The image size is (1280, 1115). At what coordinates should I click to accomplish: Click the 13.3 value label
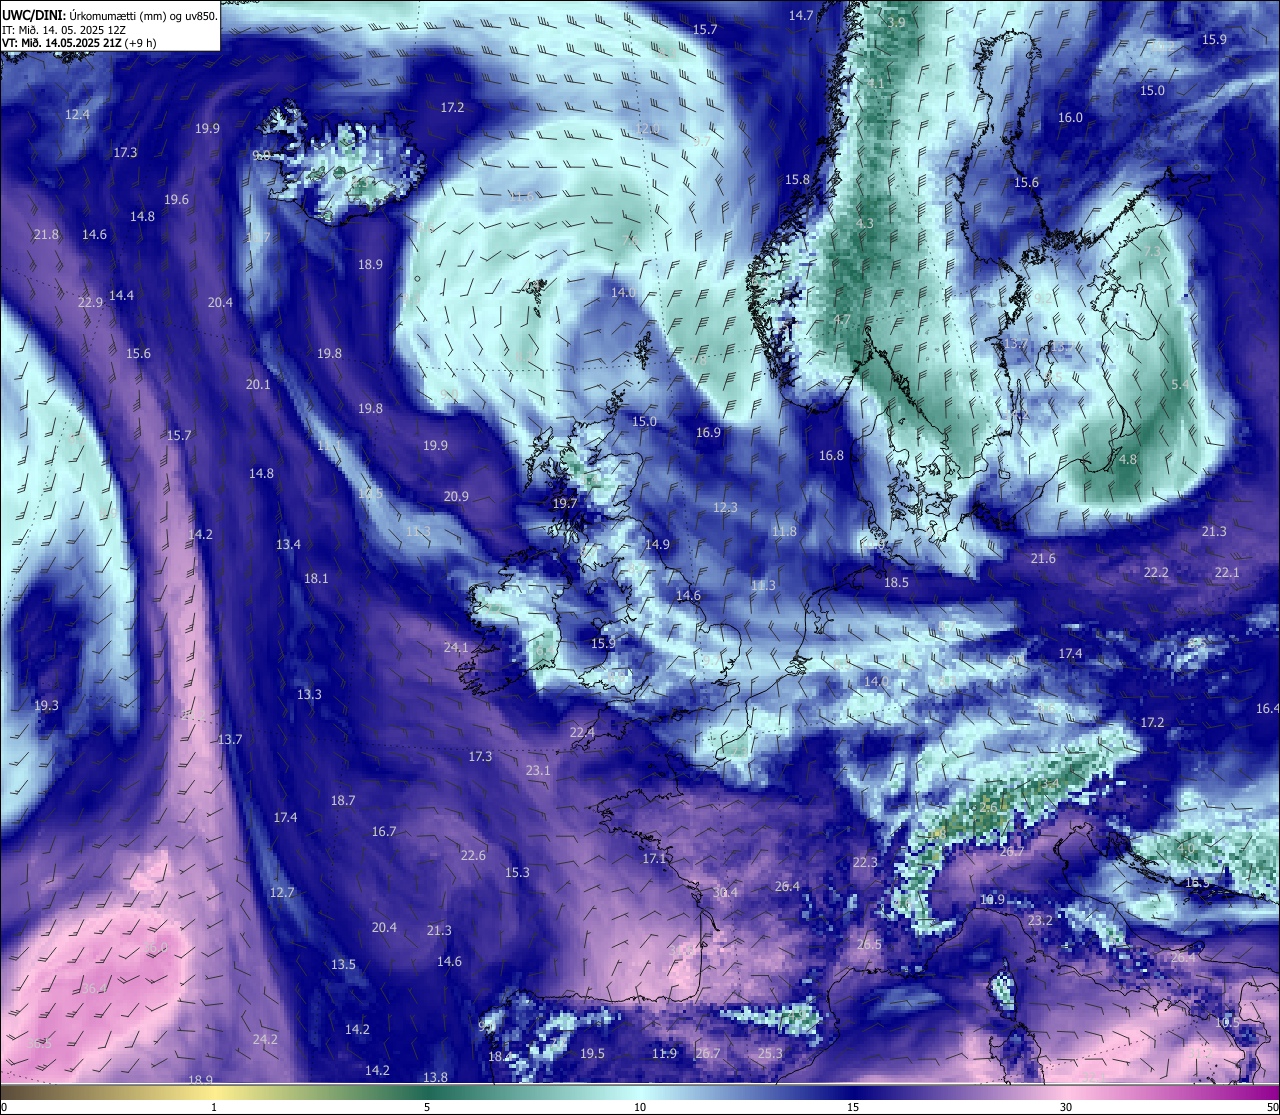tap(309, 695)
